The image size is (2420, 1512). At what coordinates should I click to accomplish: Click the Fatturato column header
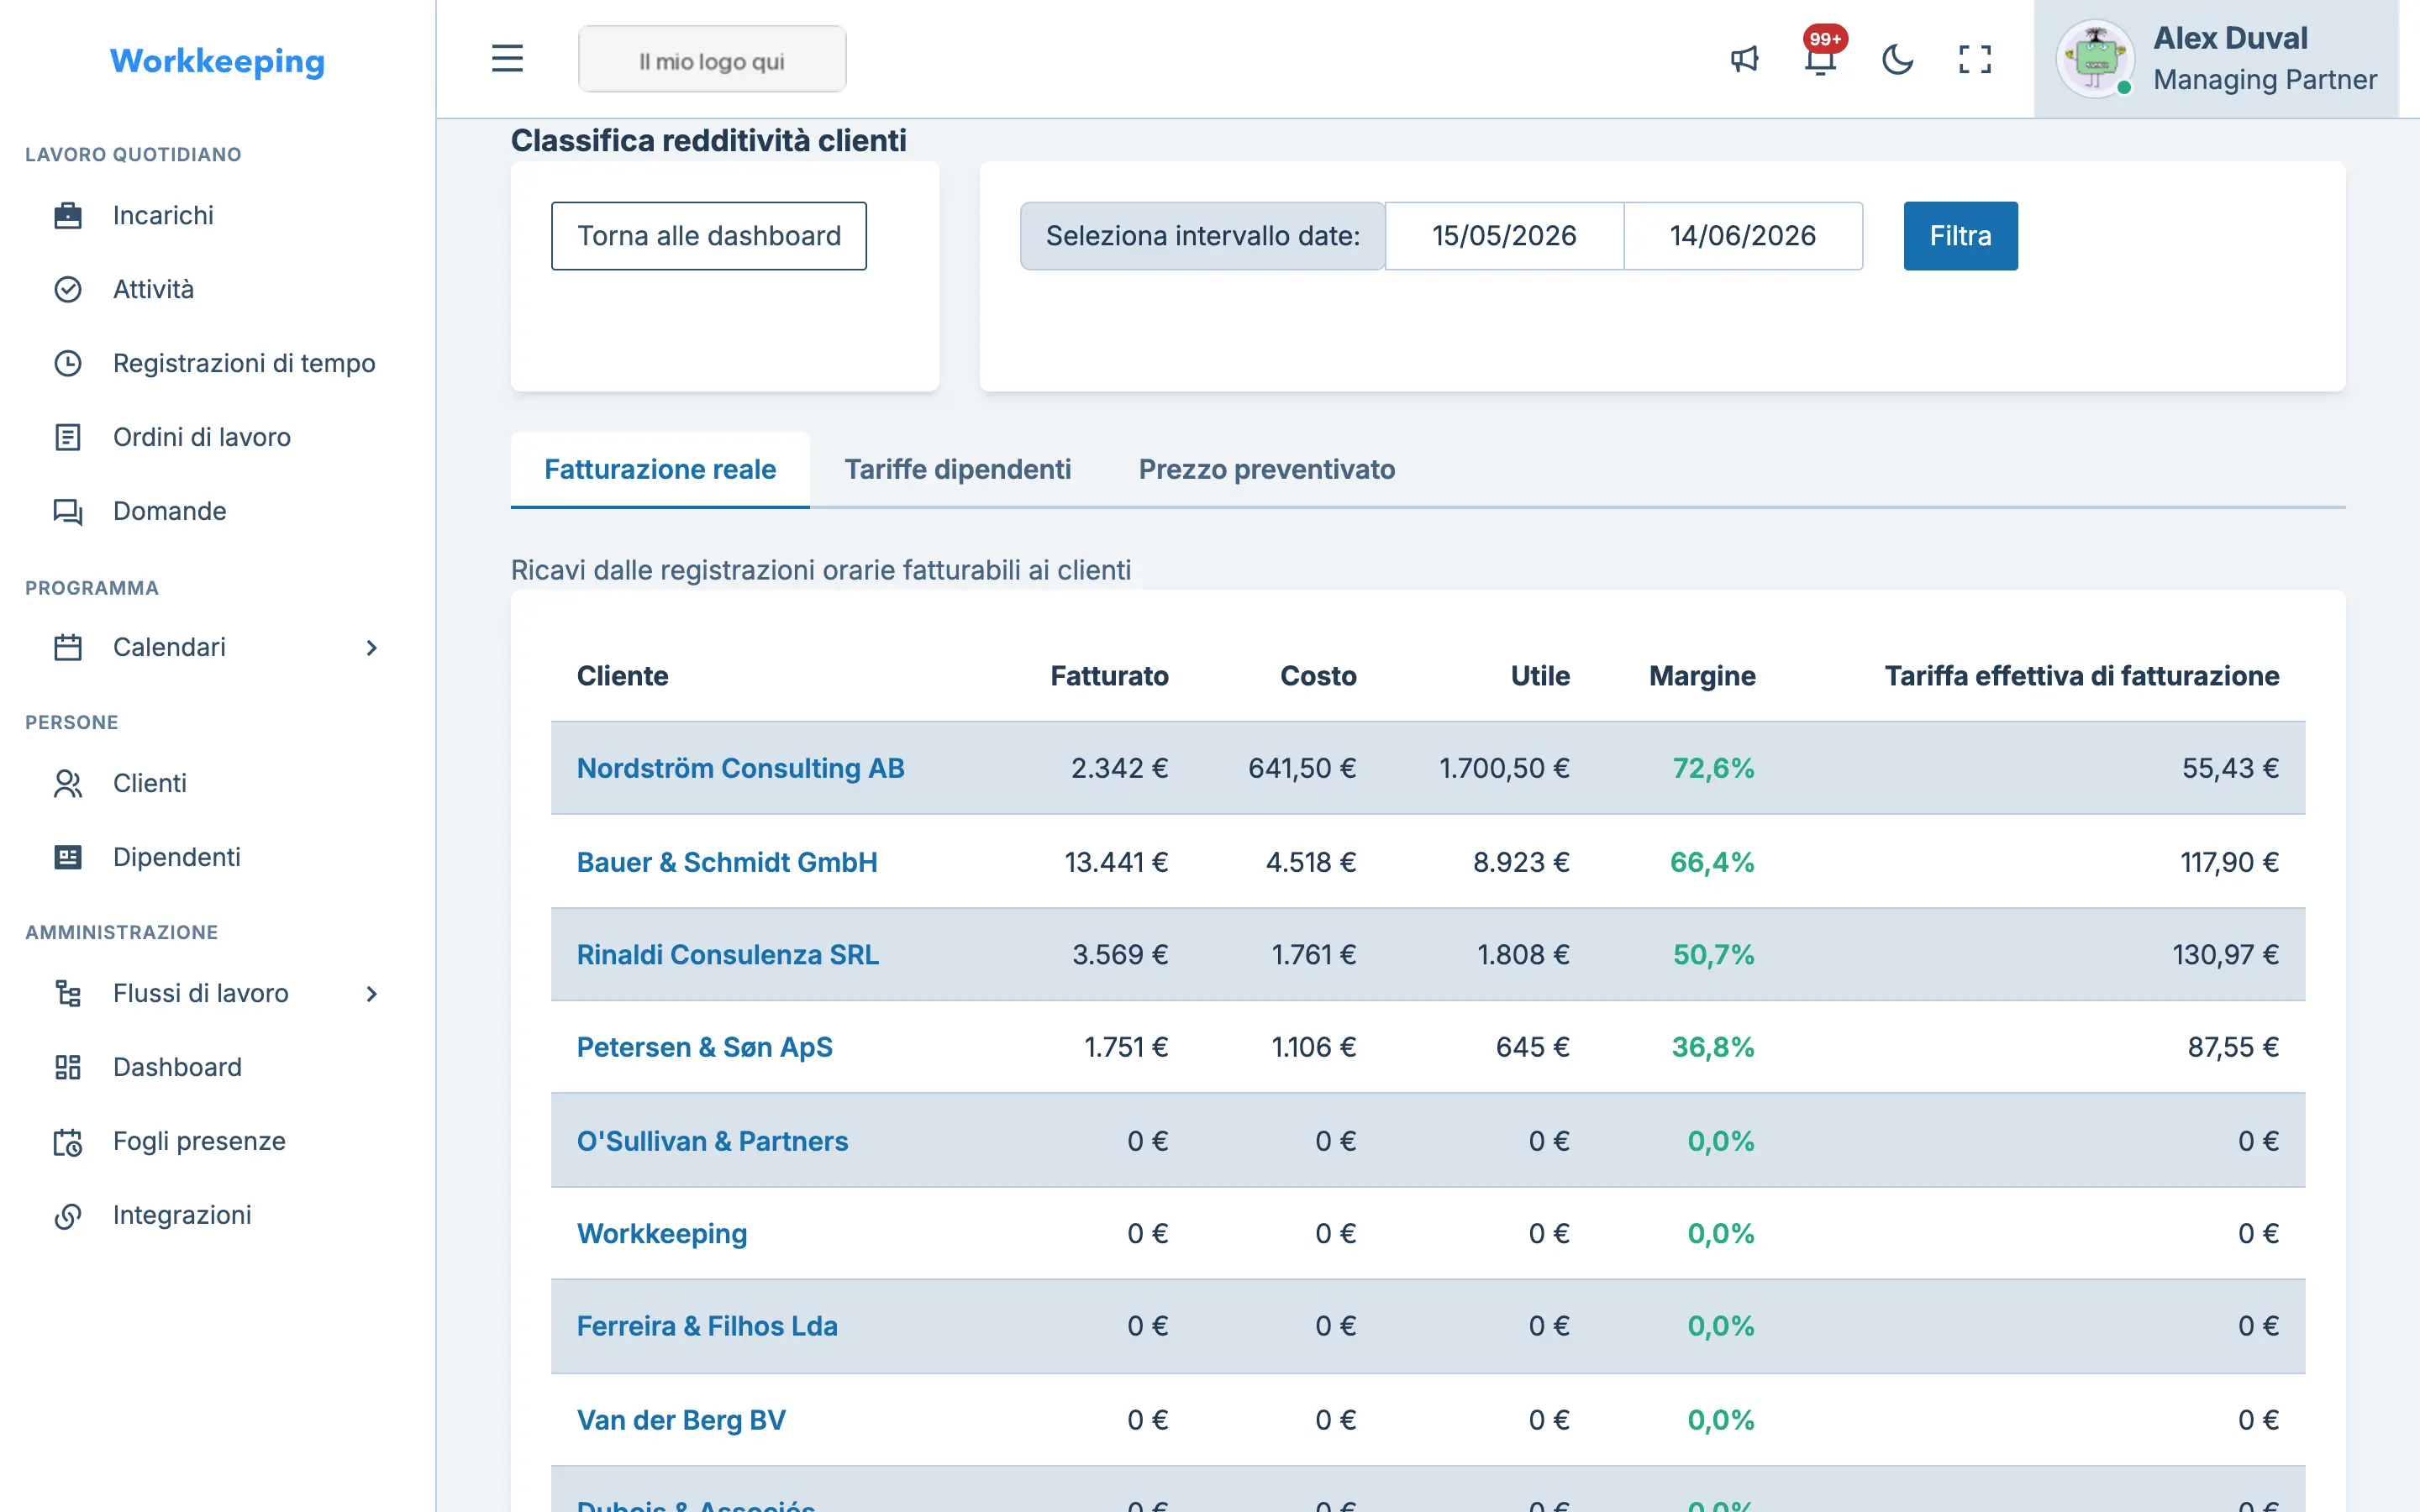[1109, 676]
